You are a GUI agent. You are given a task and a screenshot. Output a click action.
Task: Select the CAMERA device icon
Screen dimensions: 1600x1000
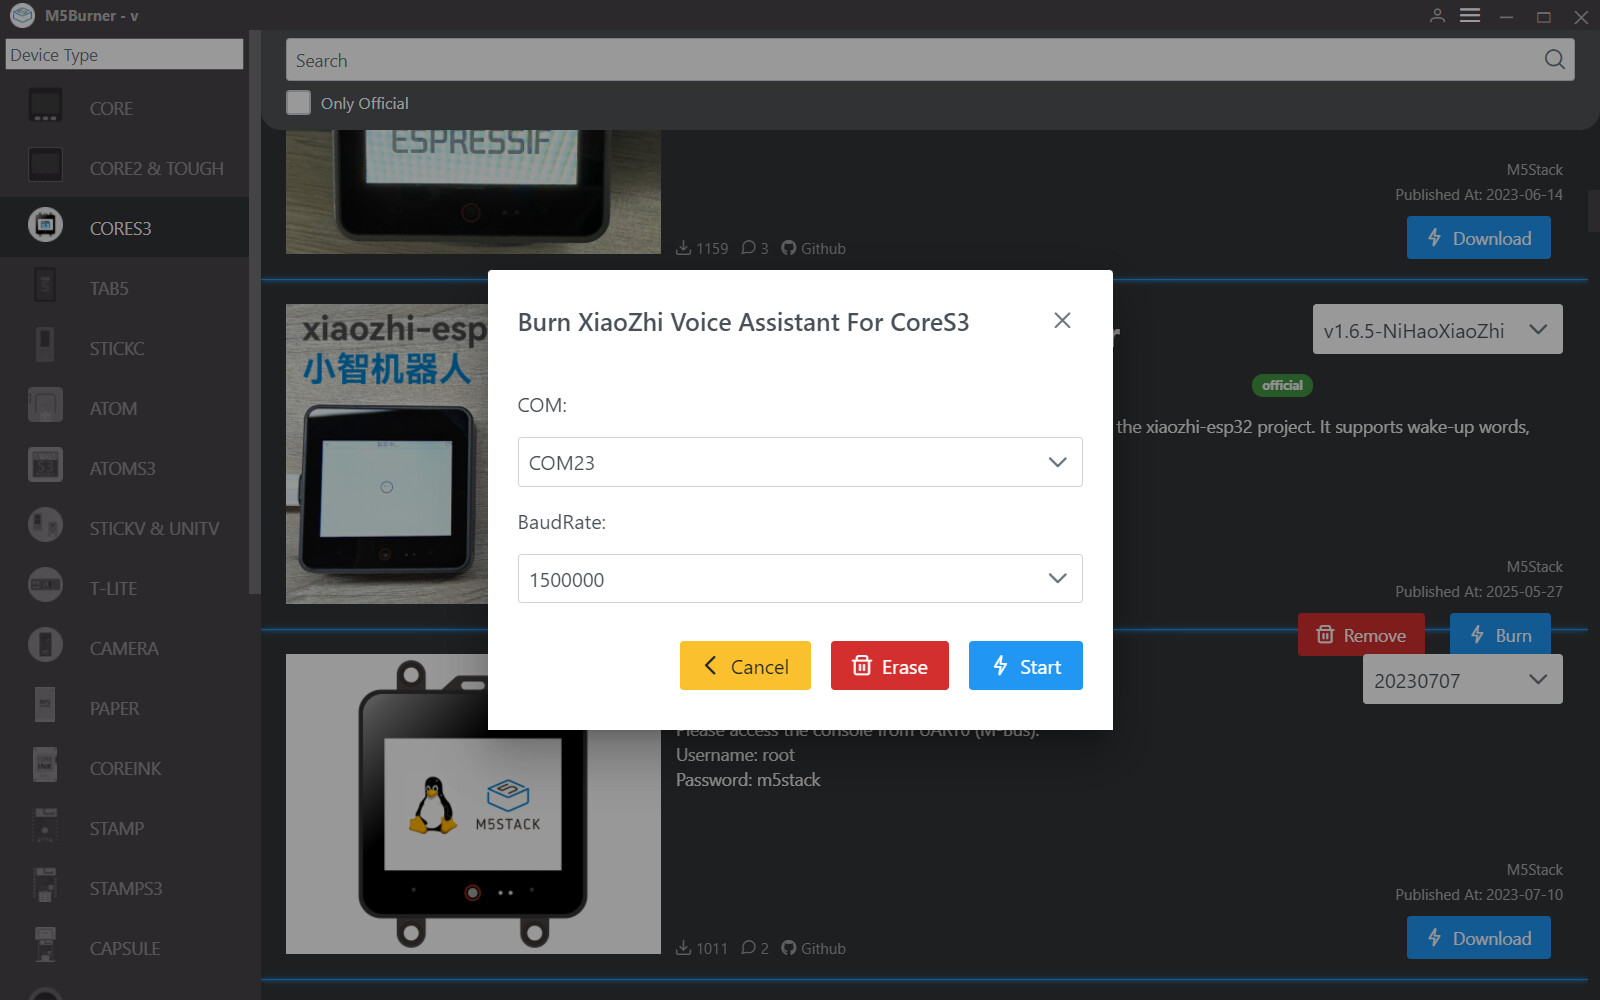coord(45,646)
